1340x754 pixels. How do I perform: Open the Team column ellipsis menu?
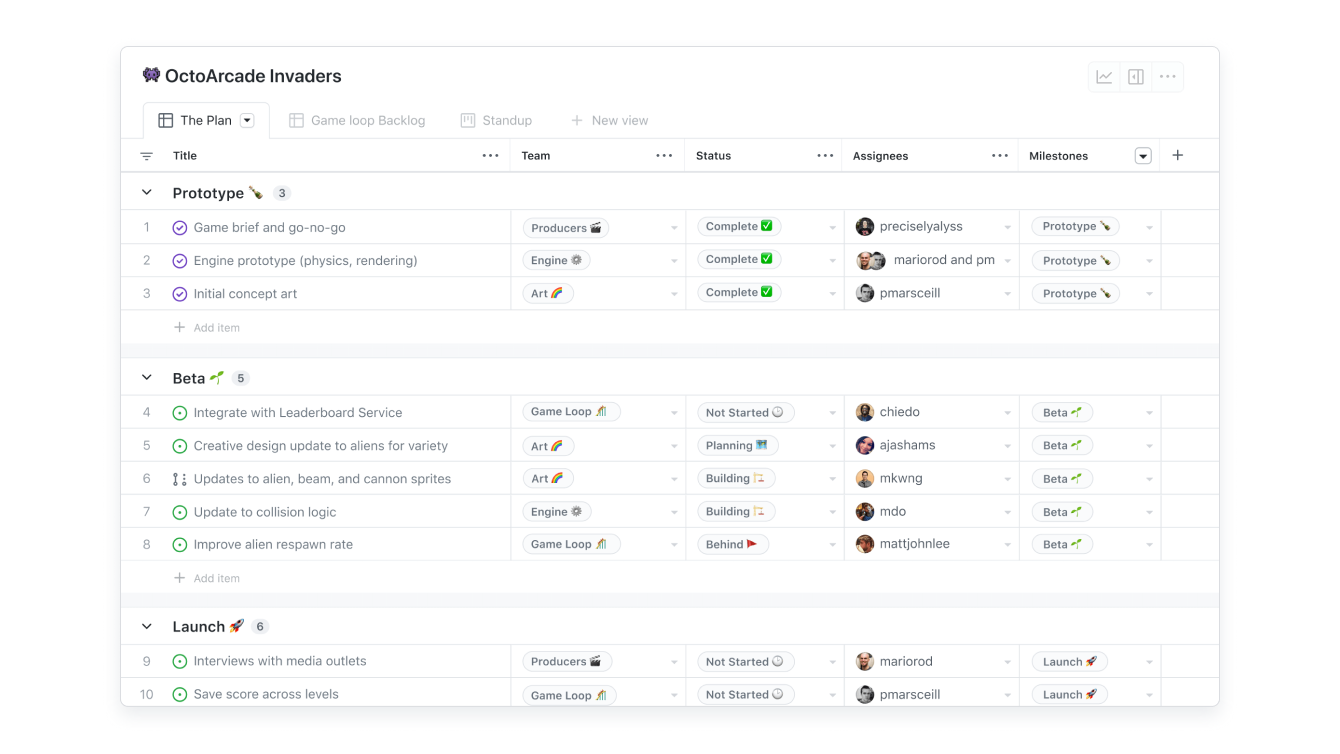664,155
